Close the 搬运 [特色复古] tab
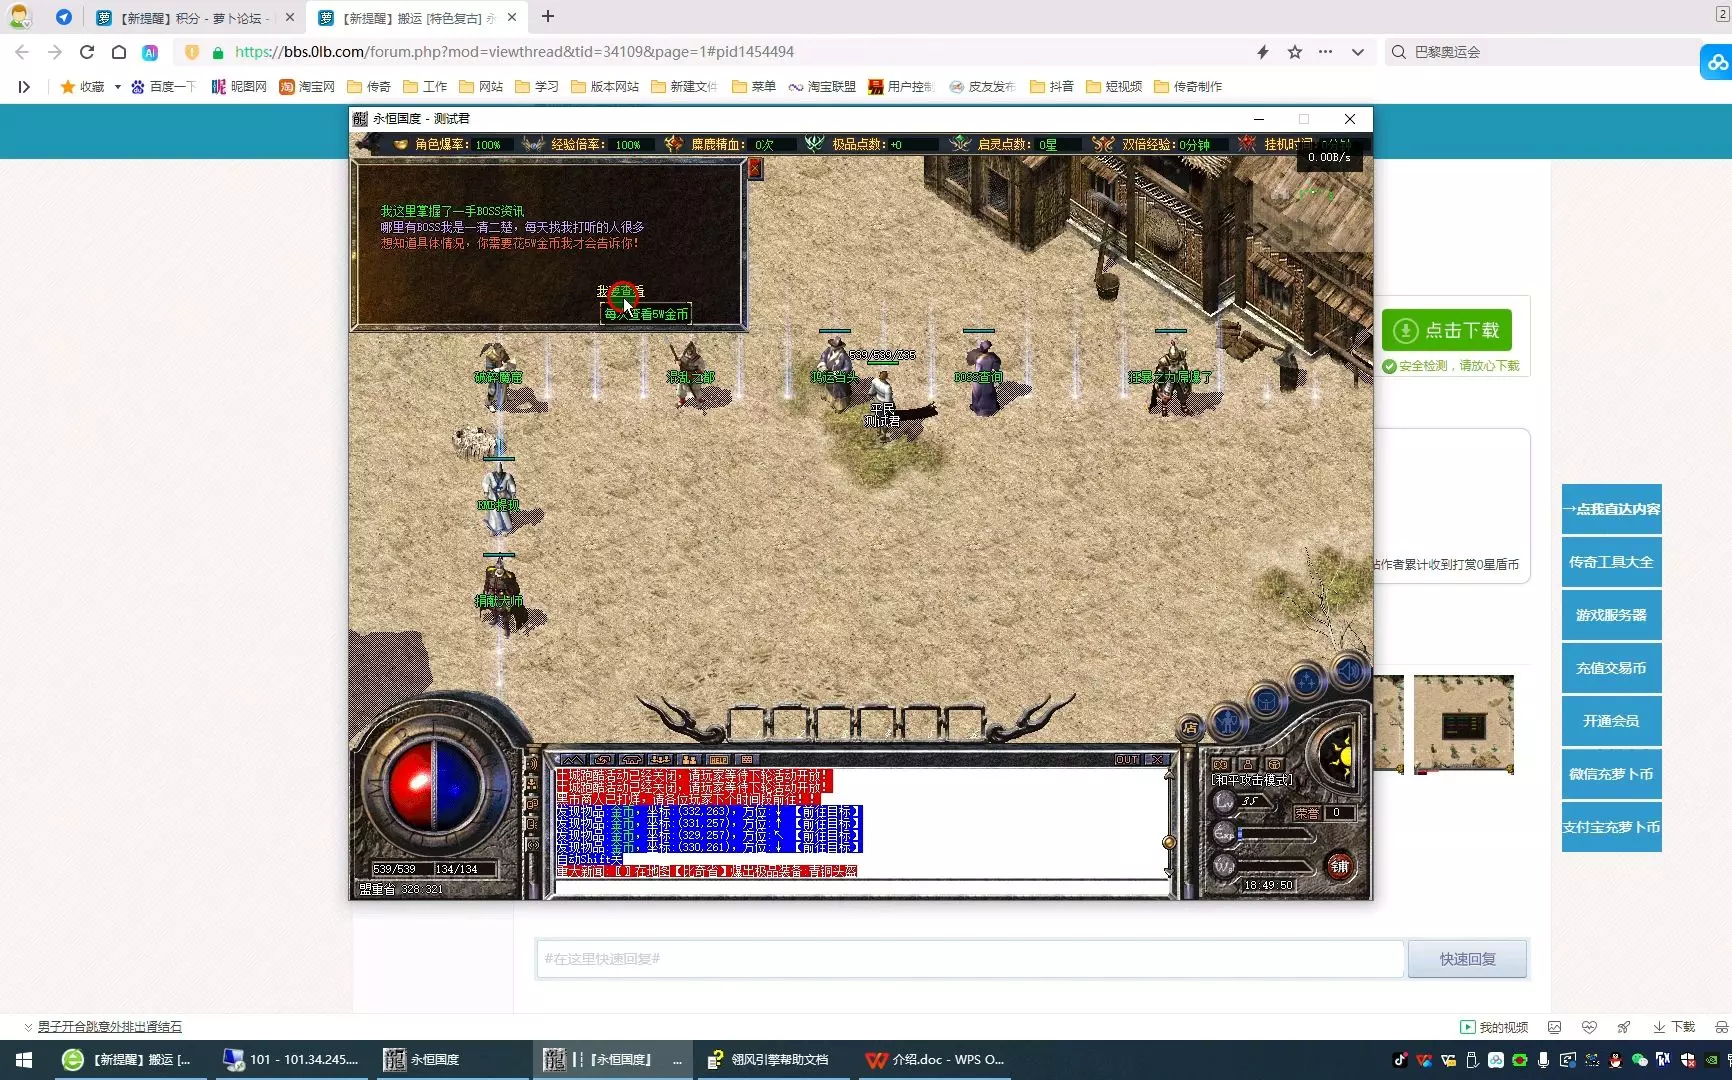The height and width of the screenshot is (1080, 1732). pyautogui.click(x=512, y=17)
